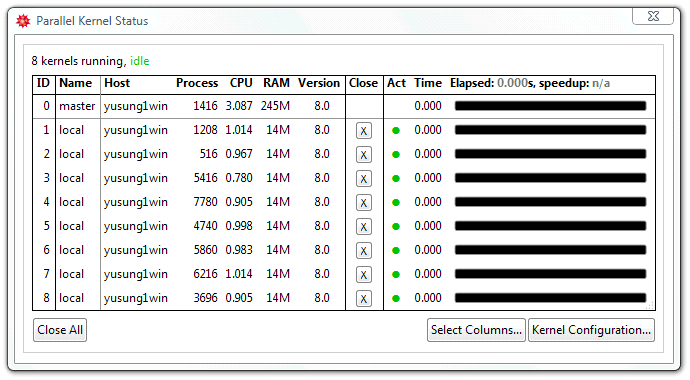Close kernel 4 using the X icon
Screen dimensions: 690x380
tap(363, 203)
